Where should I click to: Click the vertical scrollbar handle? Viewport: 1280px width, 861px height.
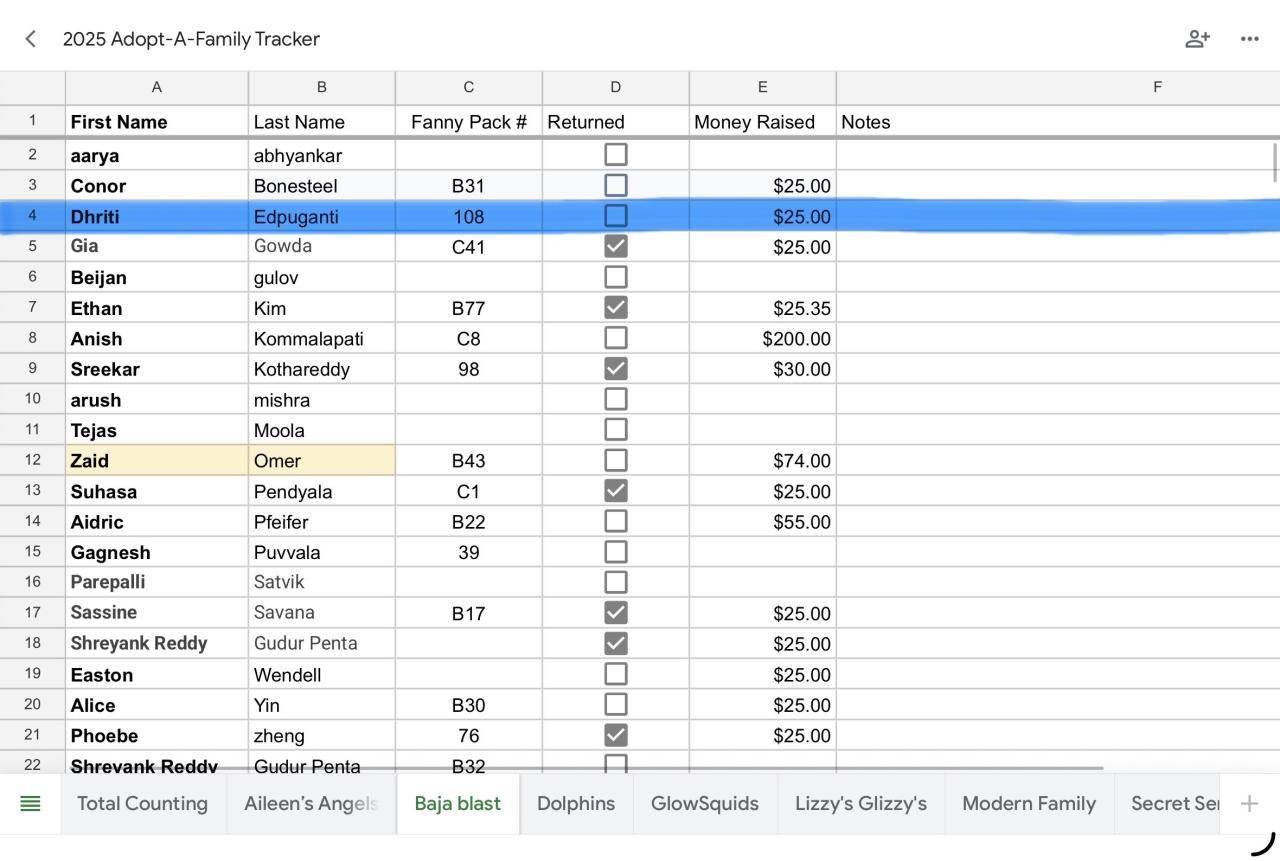pyautogui.click(x=1275, y=163)
